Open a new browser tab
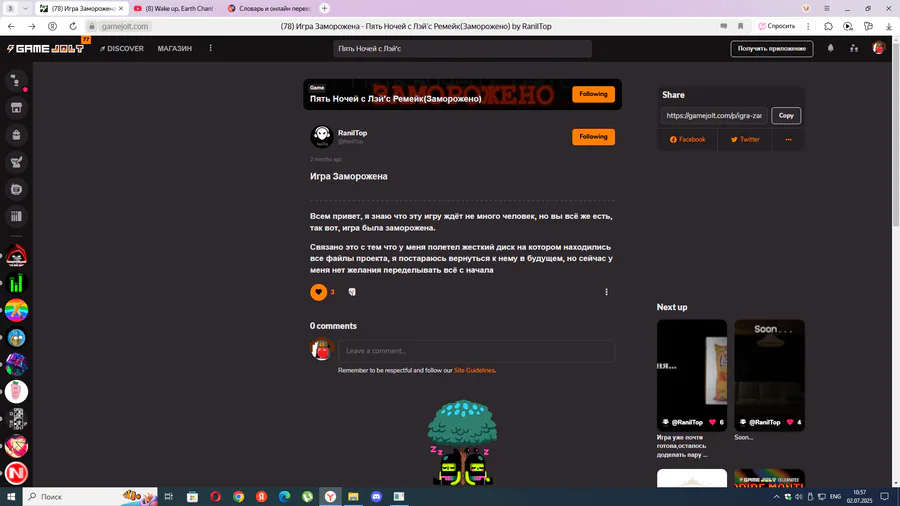The height and width of the screenshot is (506, 900). (324, 9)
